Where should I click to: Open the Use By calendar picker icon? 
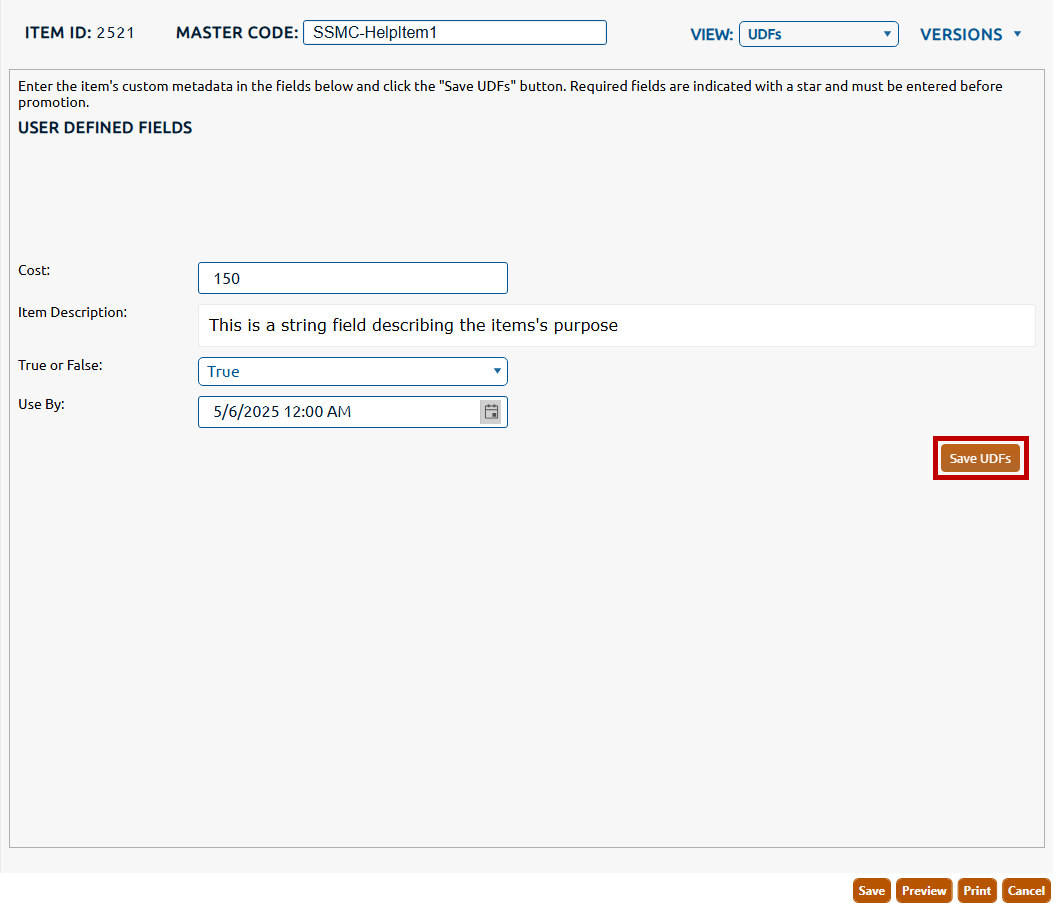pos(491,412)
